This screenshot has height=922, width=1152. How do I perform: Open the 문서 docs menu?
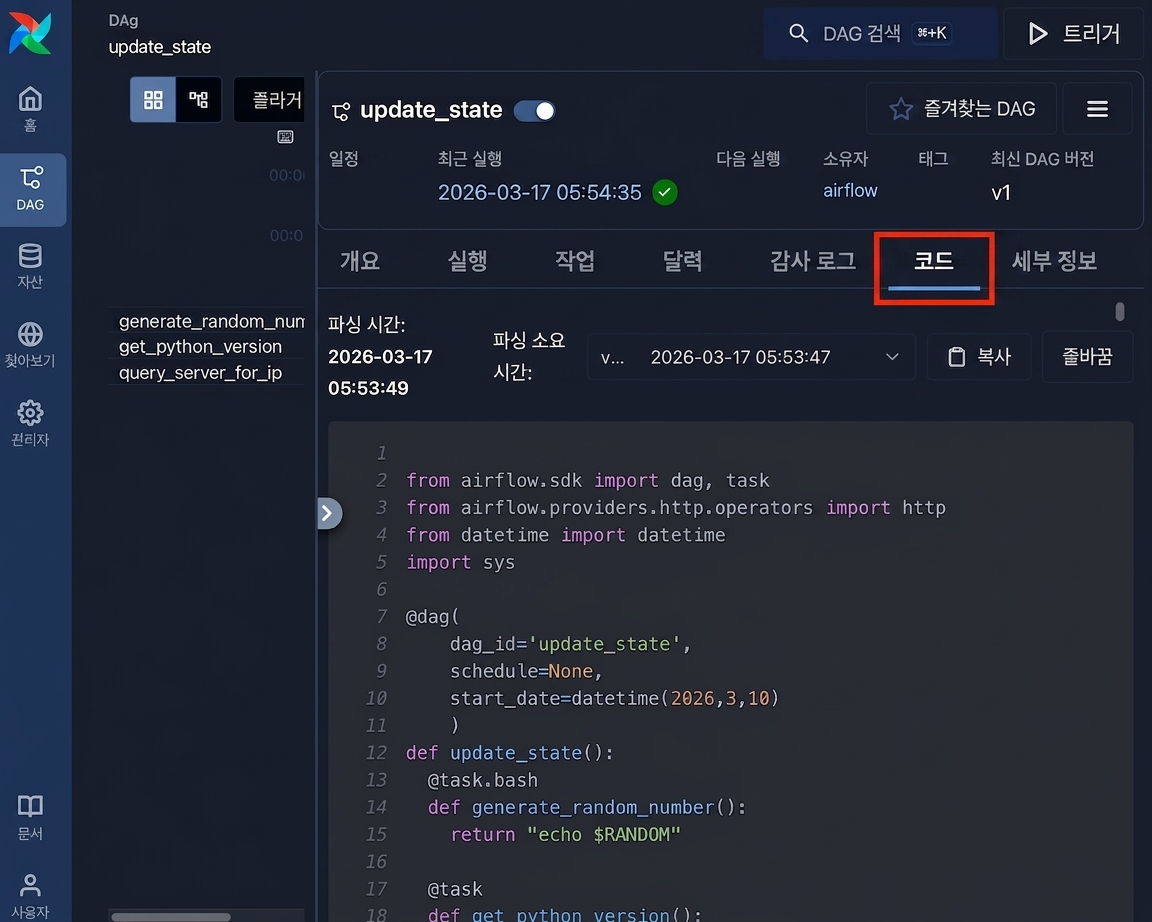click(x=30, y=818)
